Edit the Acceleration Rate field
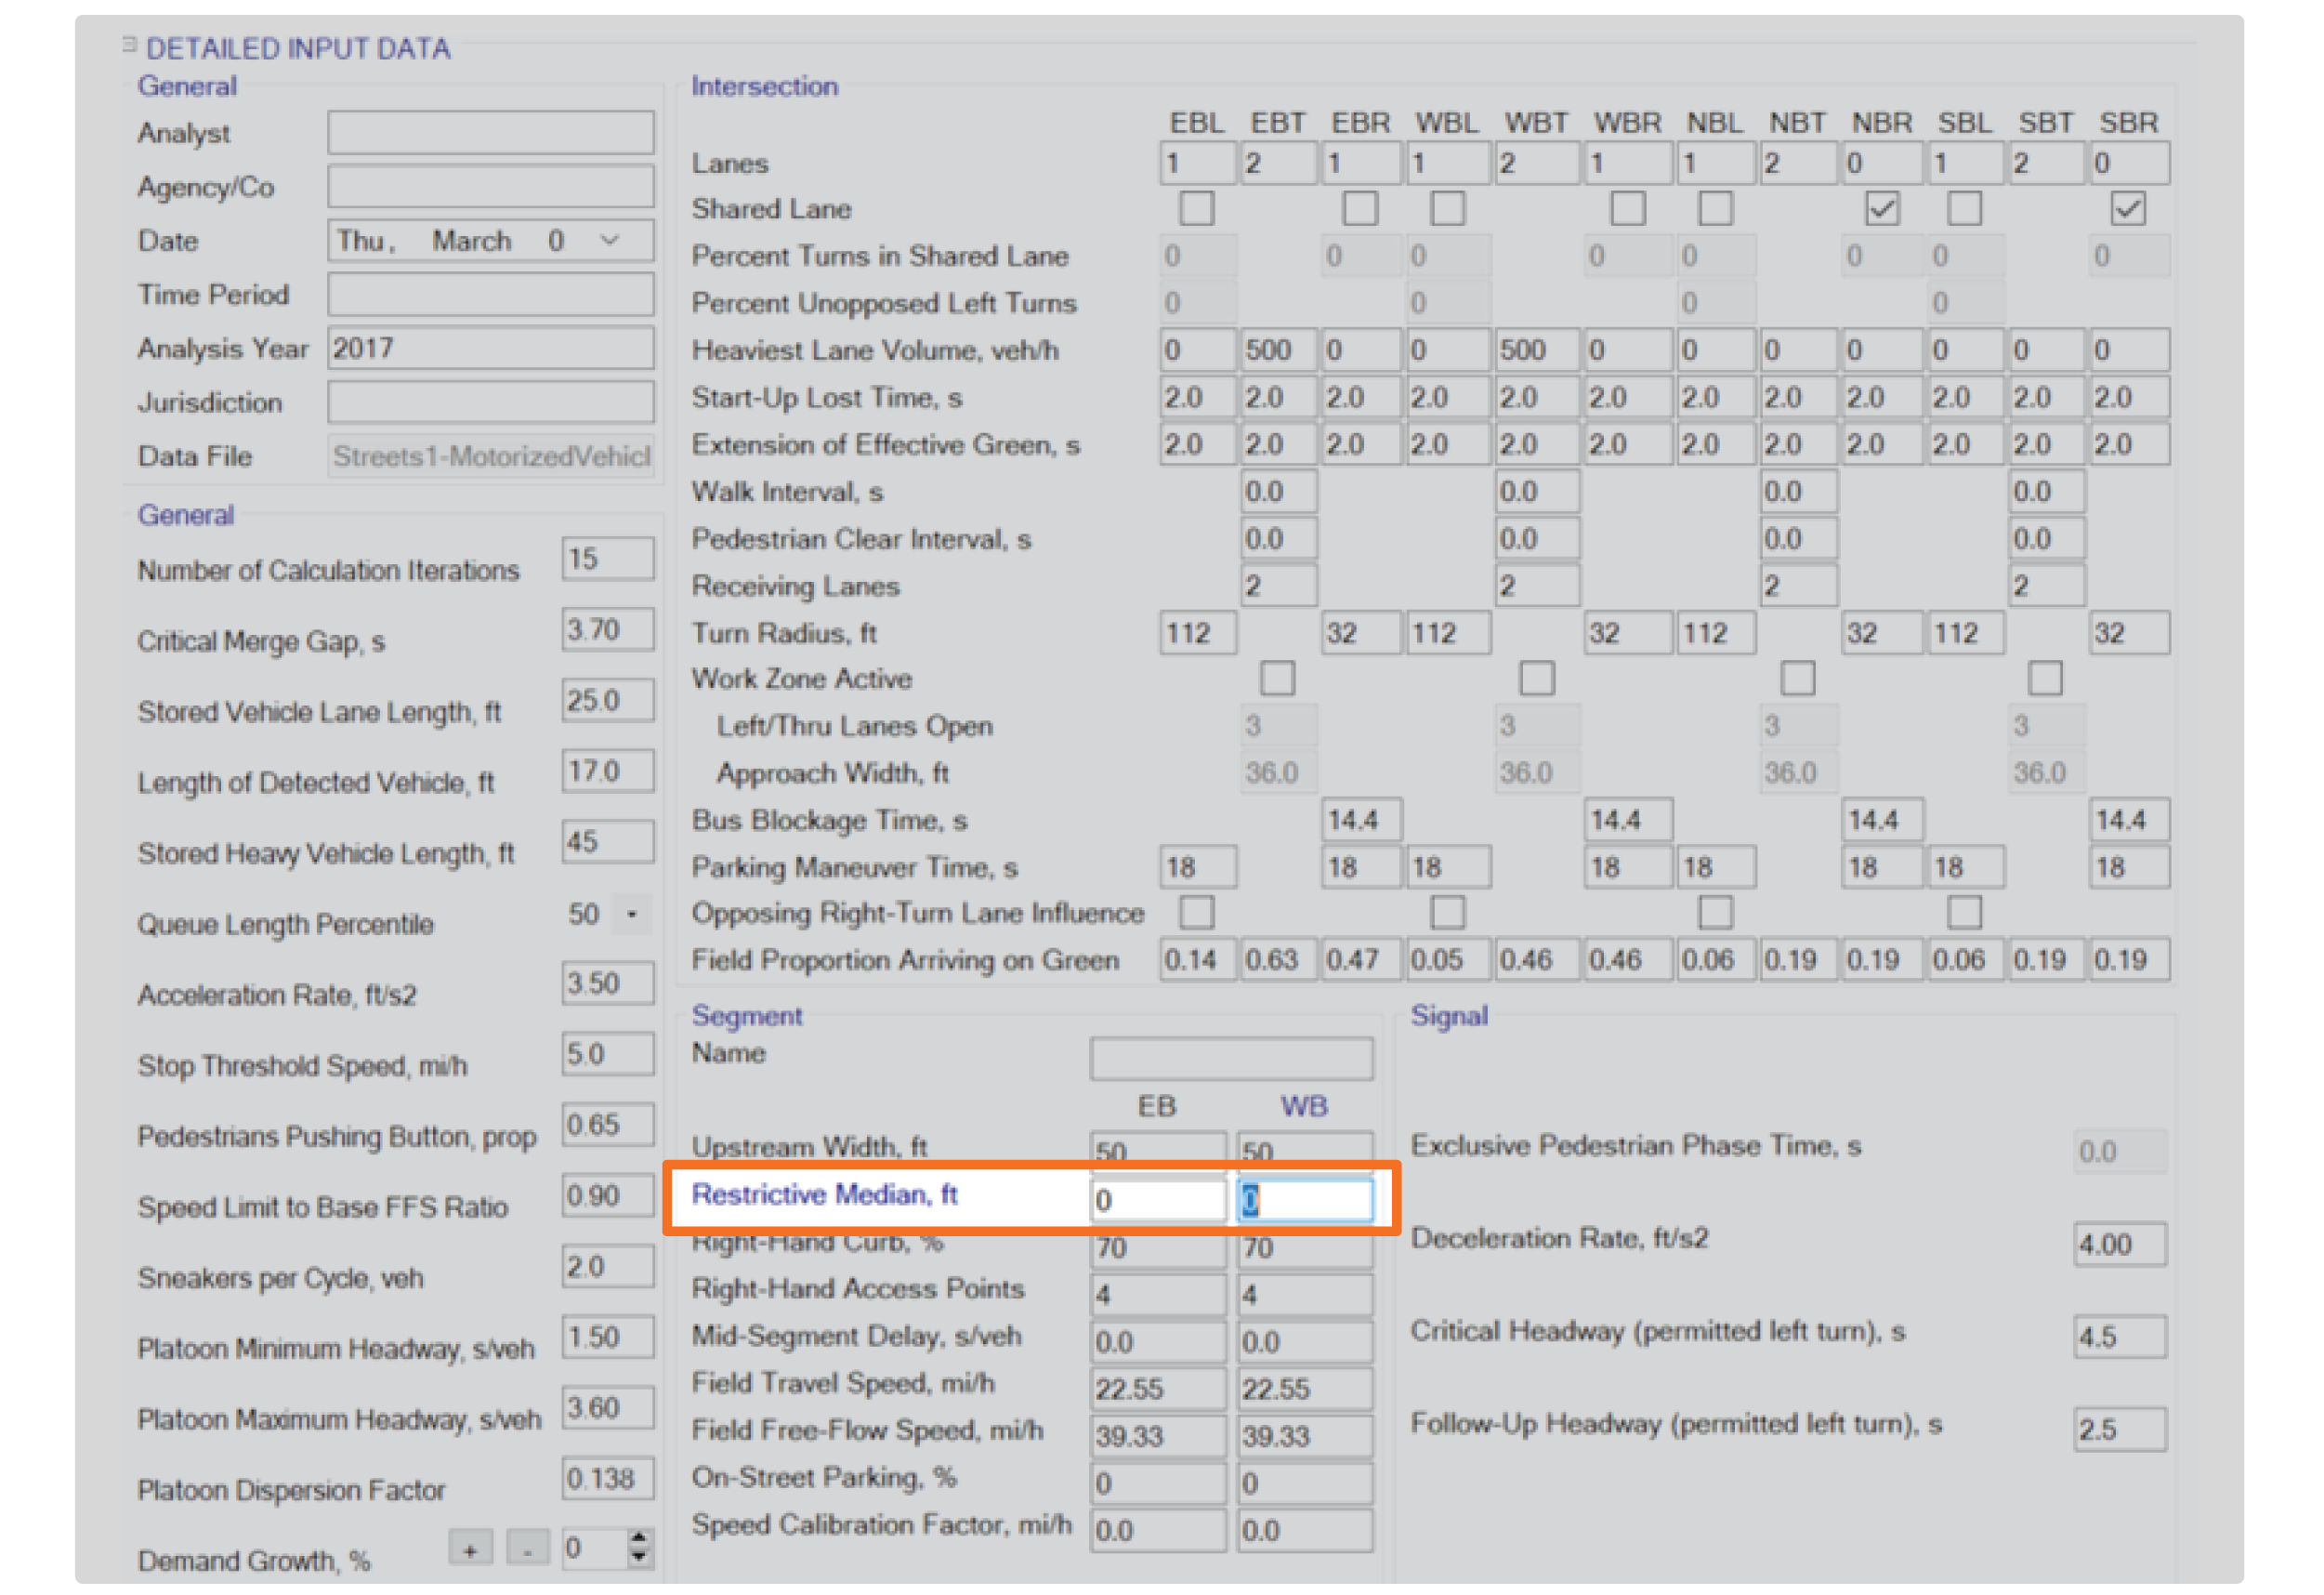Viewport: 2324px width, 1595px height. [x=608, y=983]
